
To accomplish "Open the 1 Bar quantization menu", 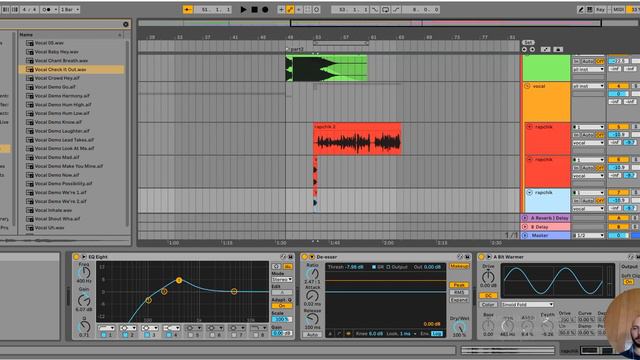I will coord(70,9).
